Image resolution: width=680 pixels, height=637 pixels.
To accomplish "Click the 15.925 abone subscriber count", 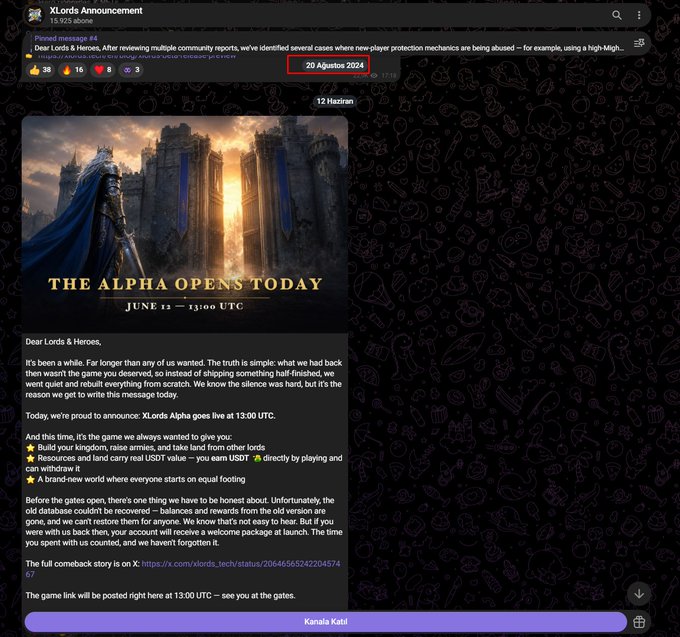I will 71,21.
